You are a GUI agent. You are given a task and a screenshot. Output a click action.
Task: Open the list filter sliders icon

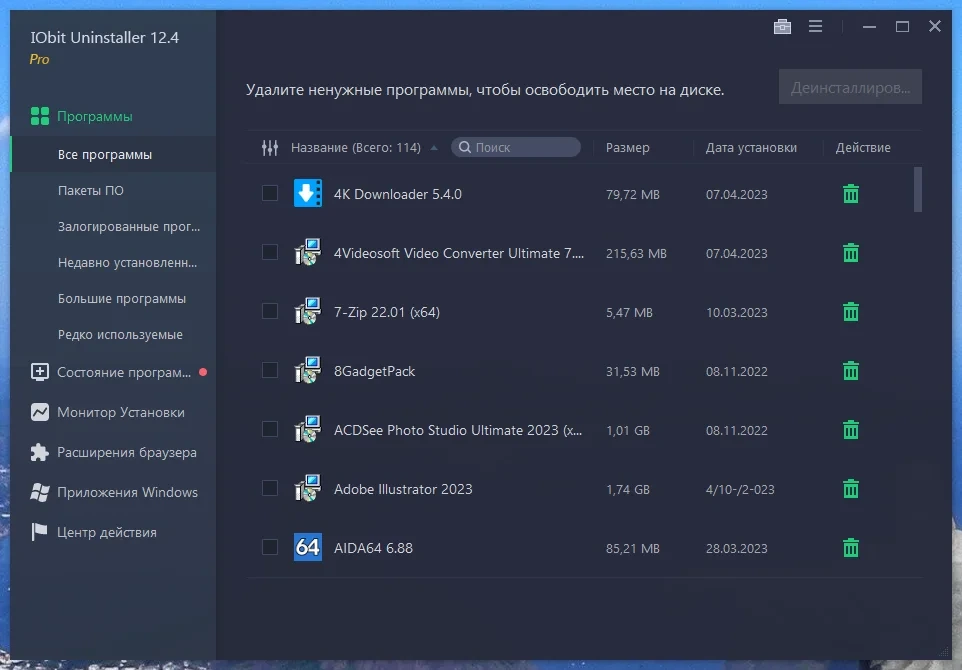coord(270,147)
